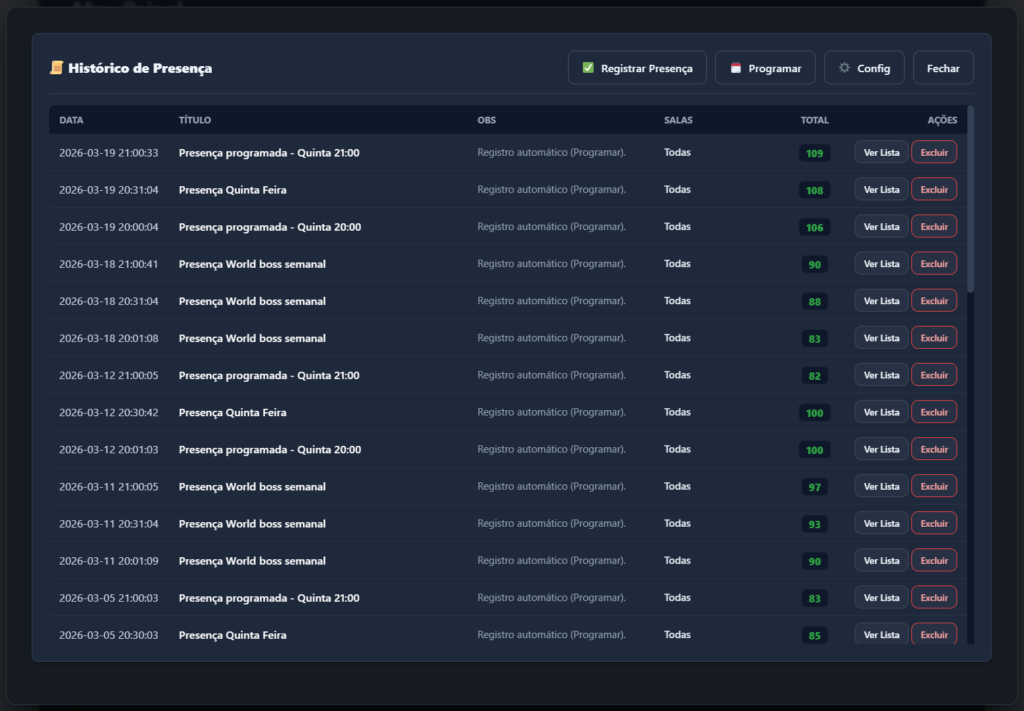Open Registrar Presença dialog
1024x711 pixels.
click(637, 68)
